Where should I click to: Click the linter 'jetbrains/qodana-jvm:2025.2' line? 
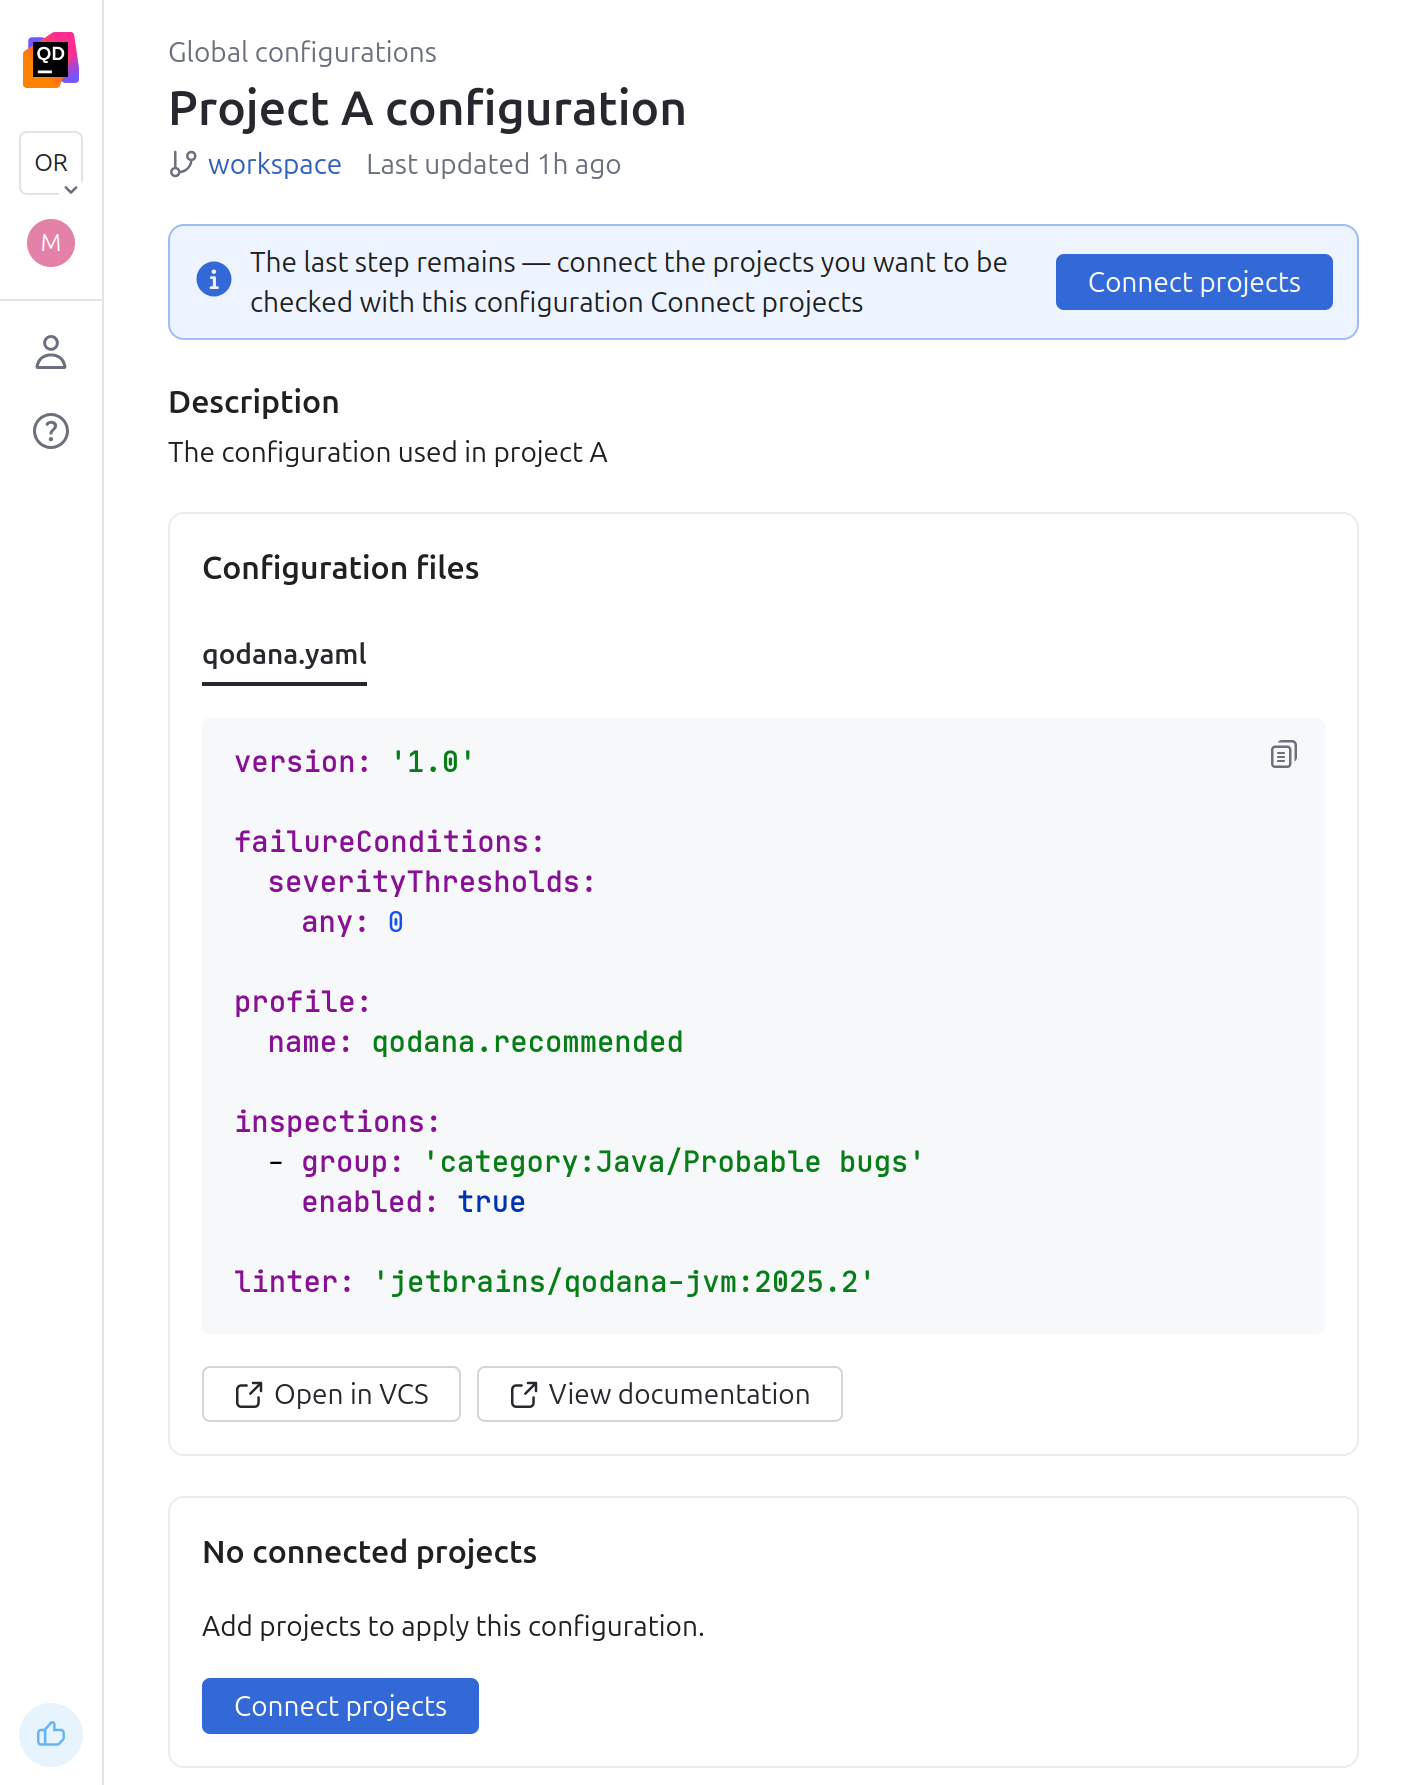coord(554,1282)
